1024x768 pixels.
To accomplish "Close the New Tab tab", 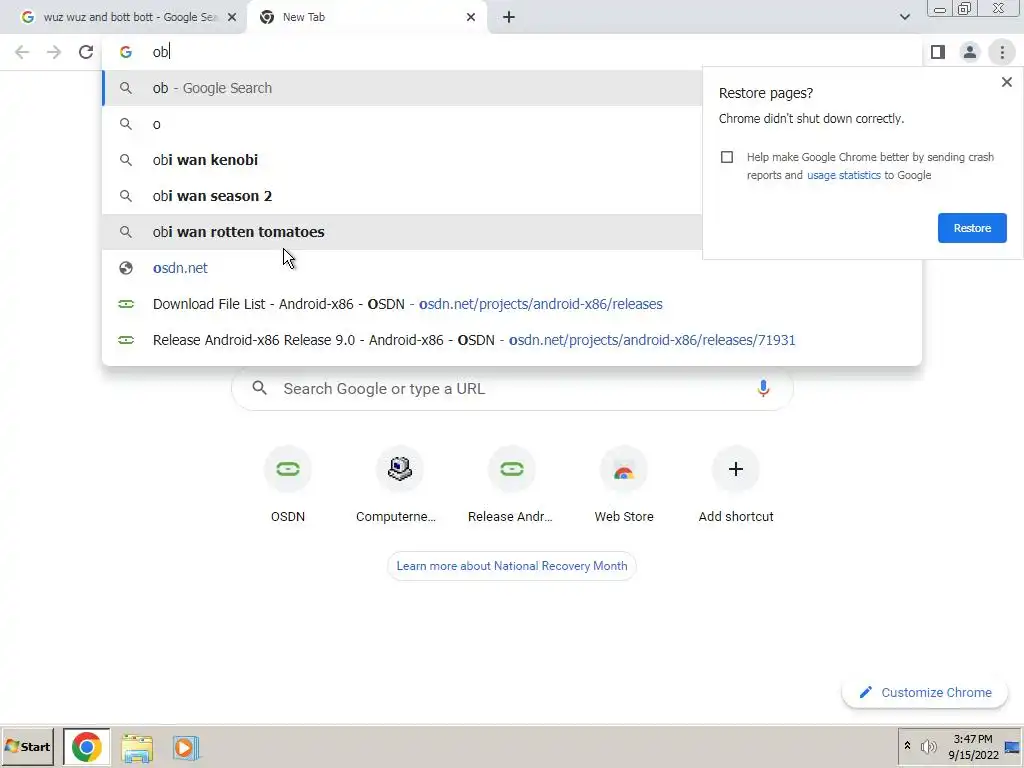I will click(x=471, y=17).
